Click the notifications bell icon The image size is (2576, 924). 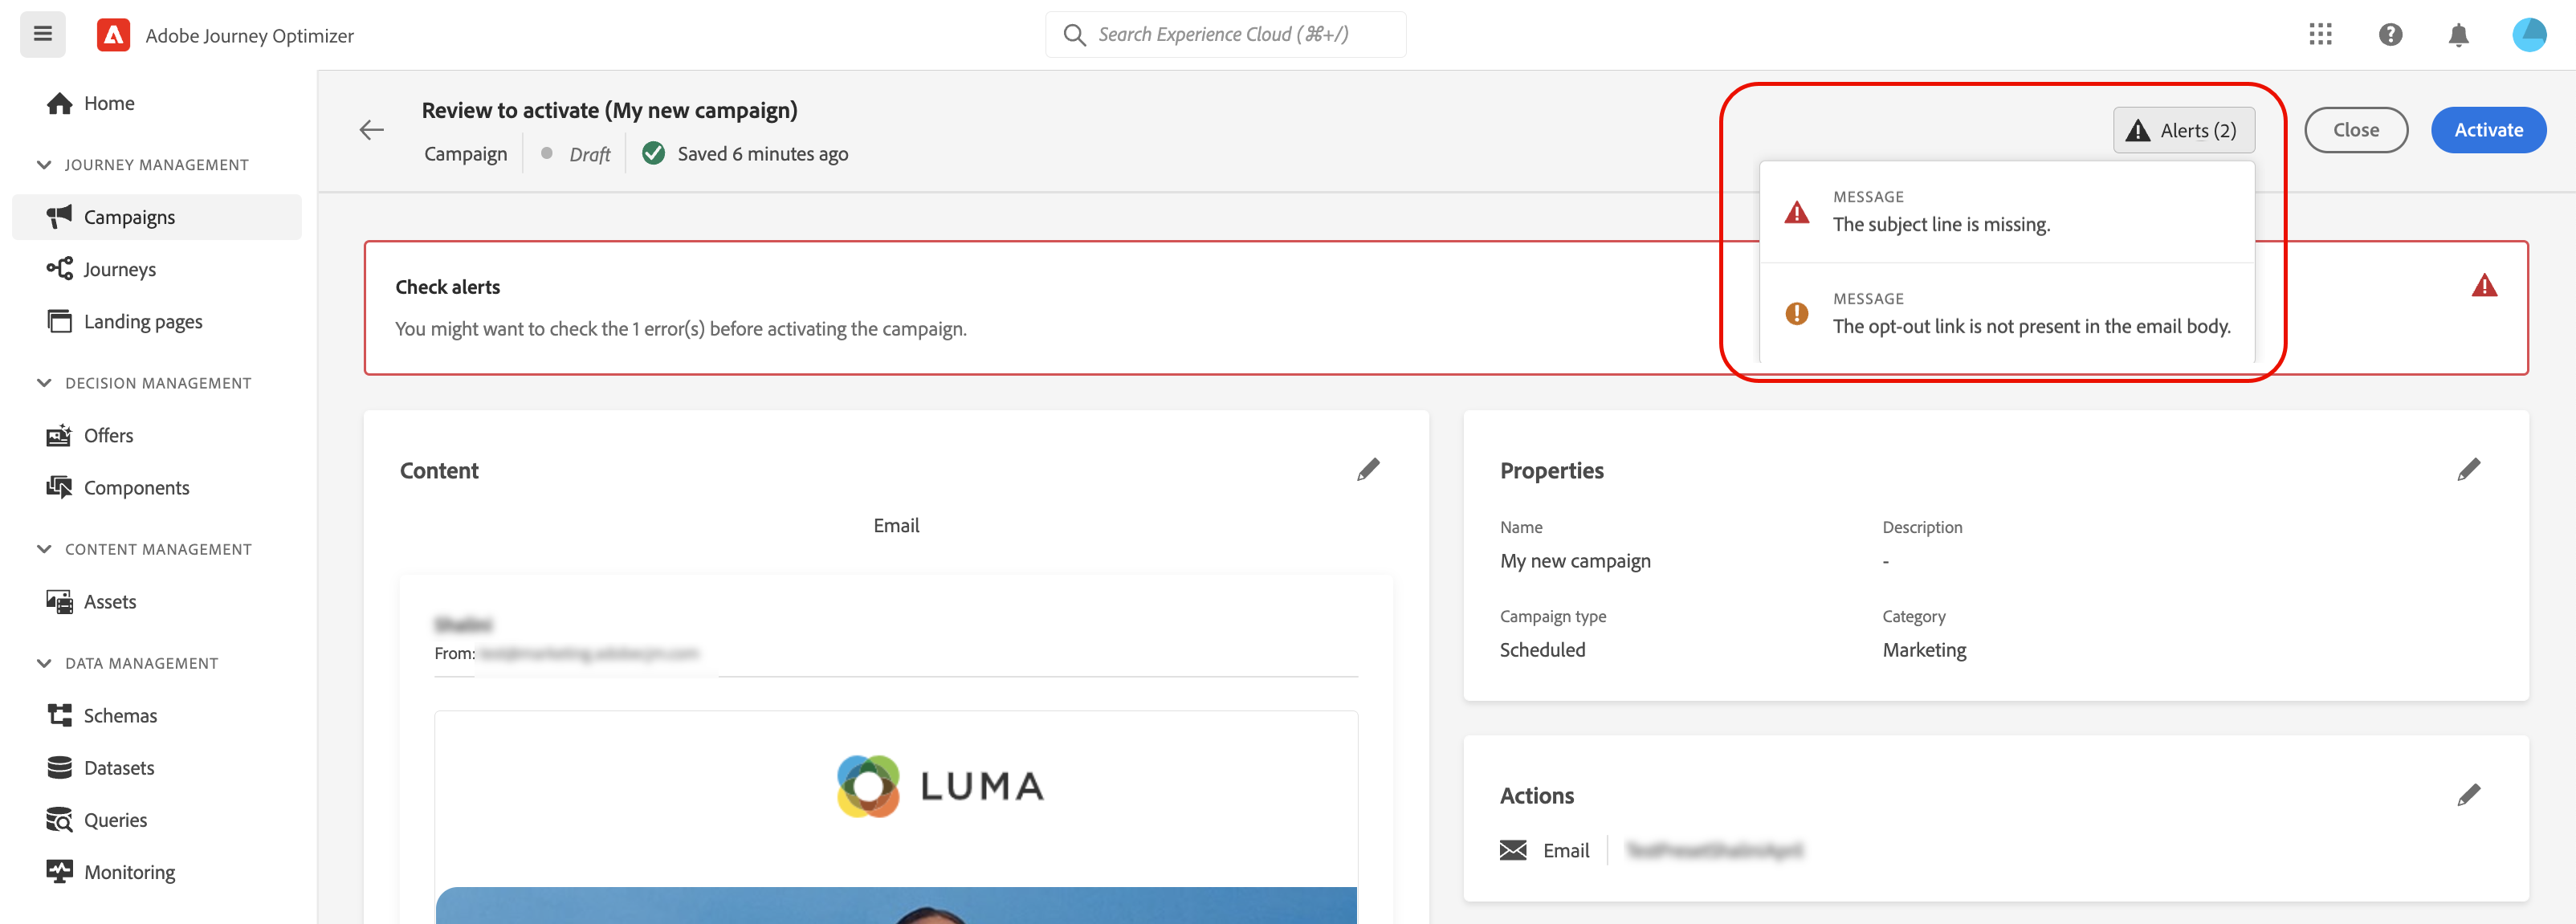coord(2458,35)
